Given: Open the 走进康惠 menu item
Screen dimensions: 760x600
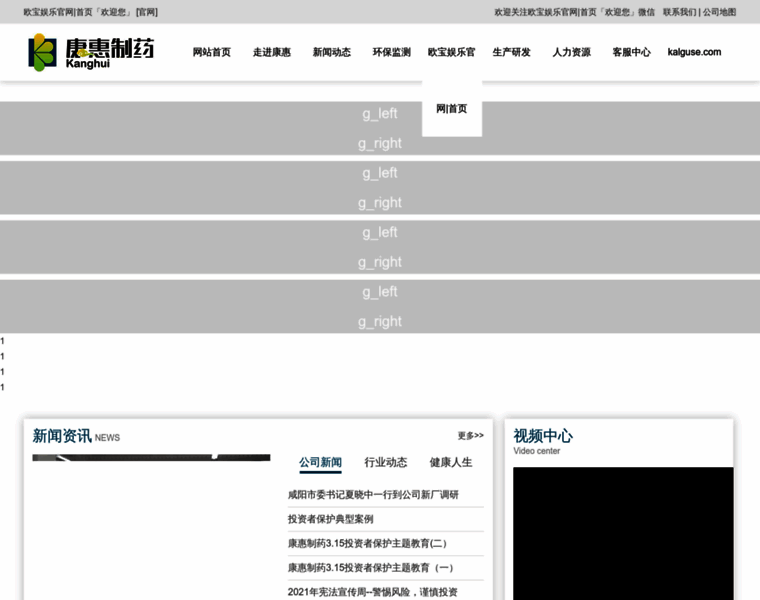Looking at the screenshot, I should tap(272, 52).
